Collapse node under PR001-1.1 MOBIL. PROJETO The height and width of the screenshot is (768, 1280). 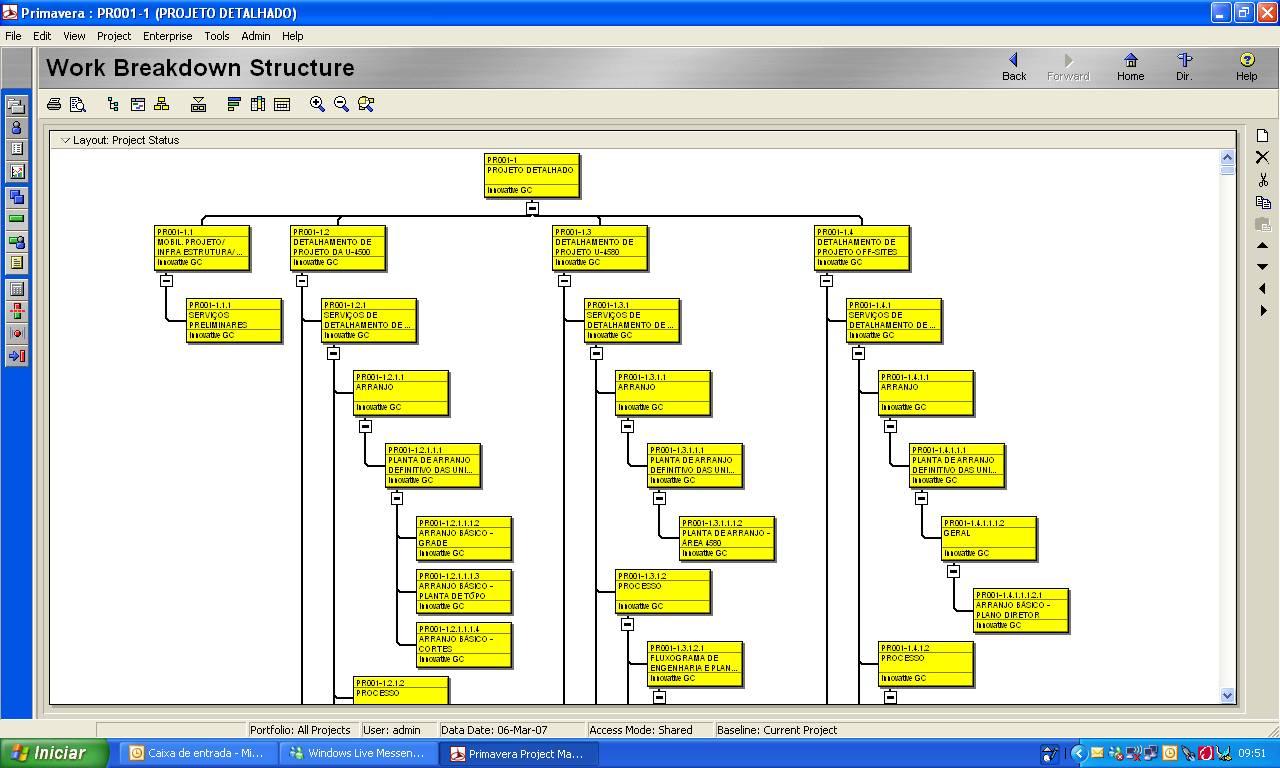[166, 281]
